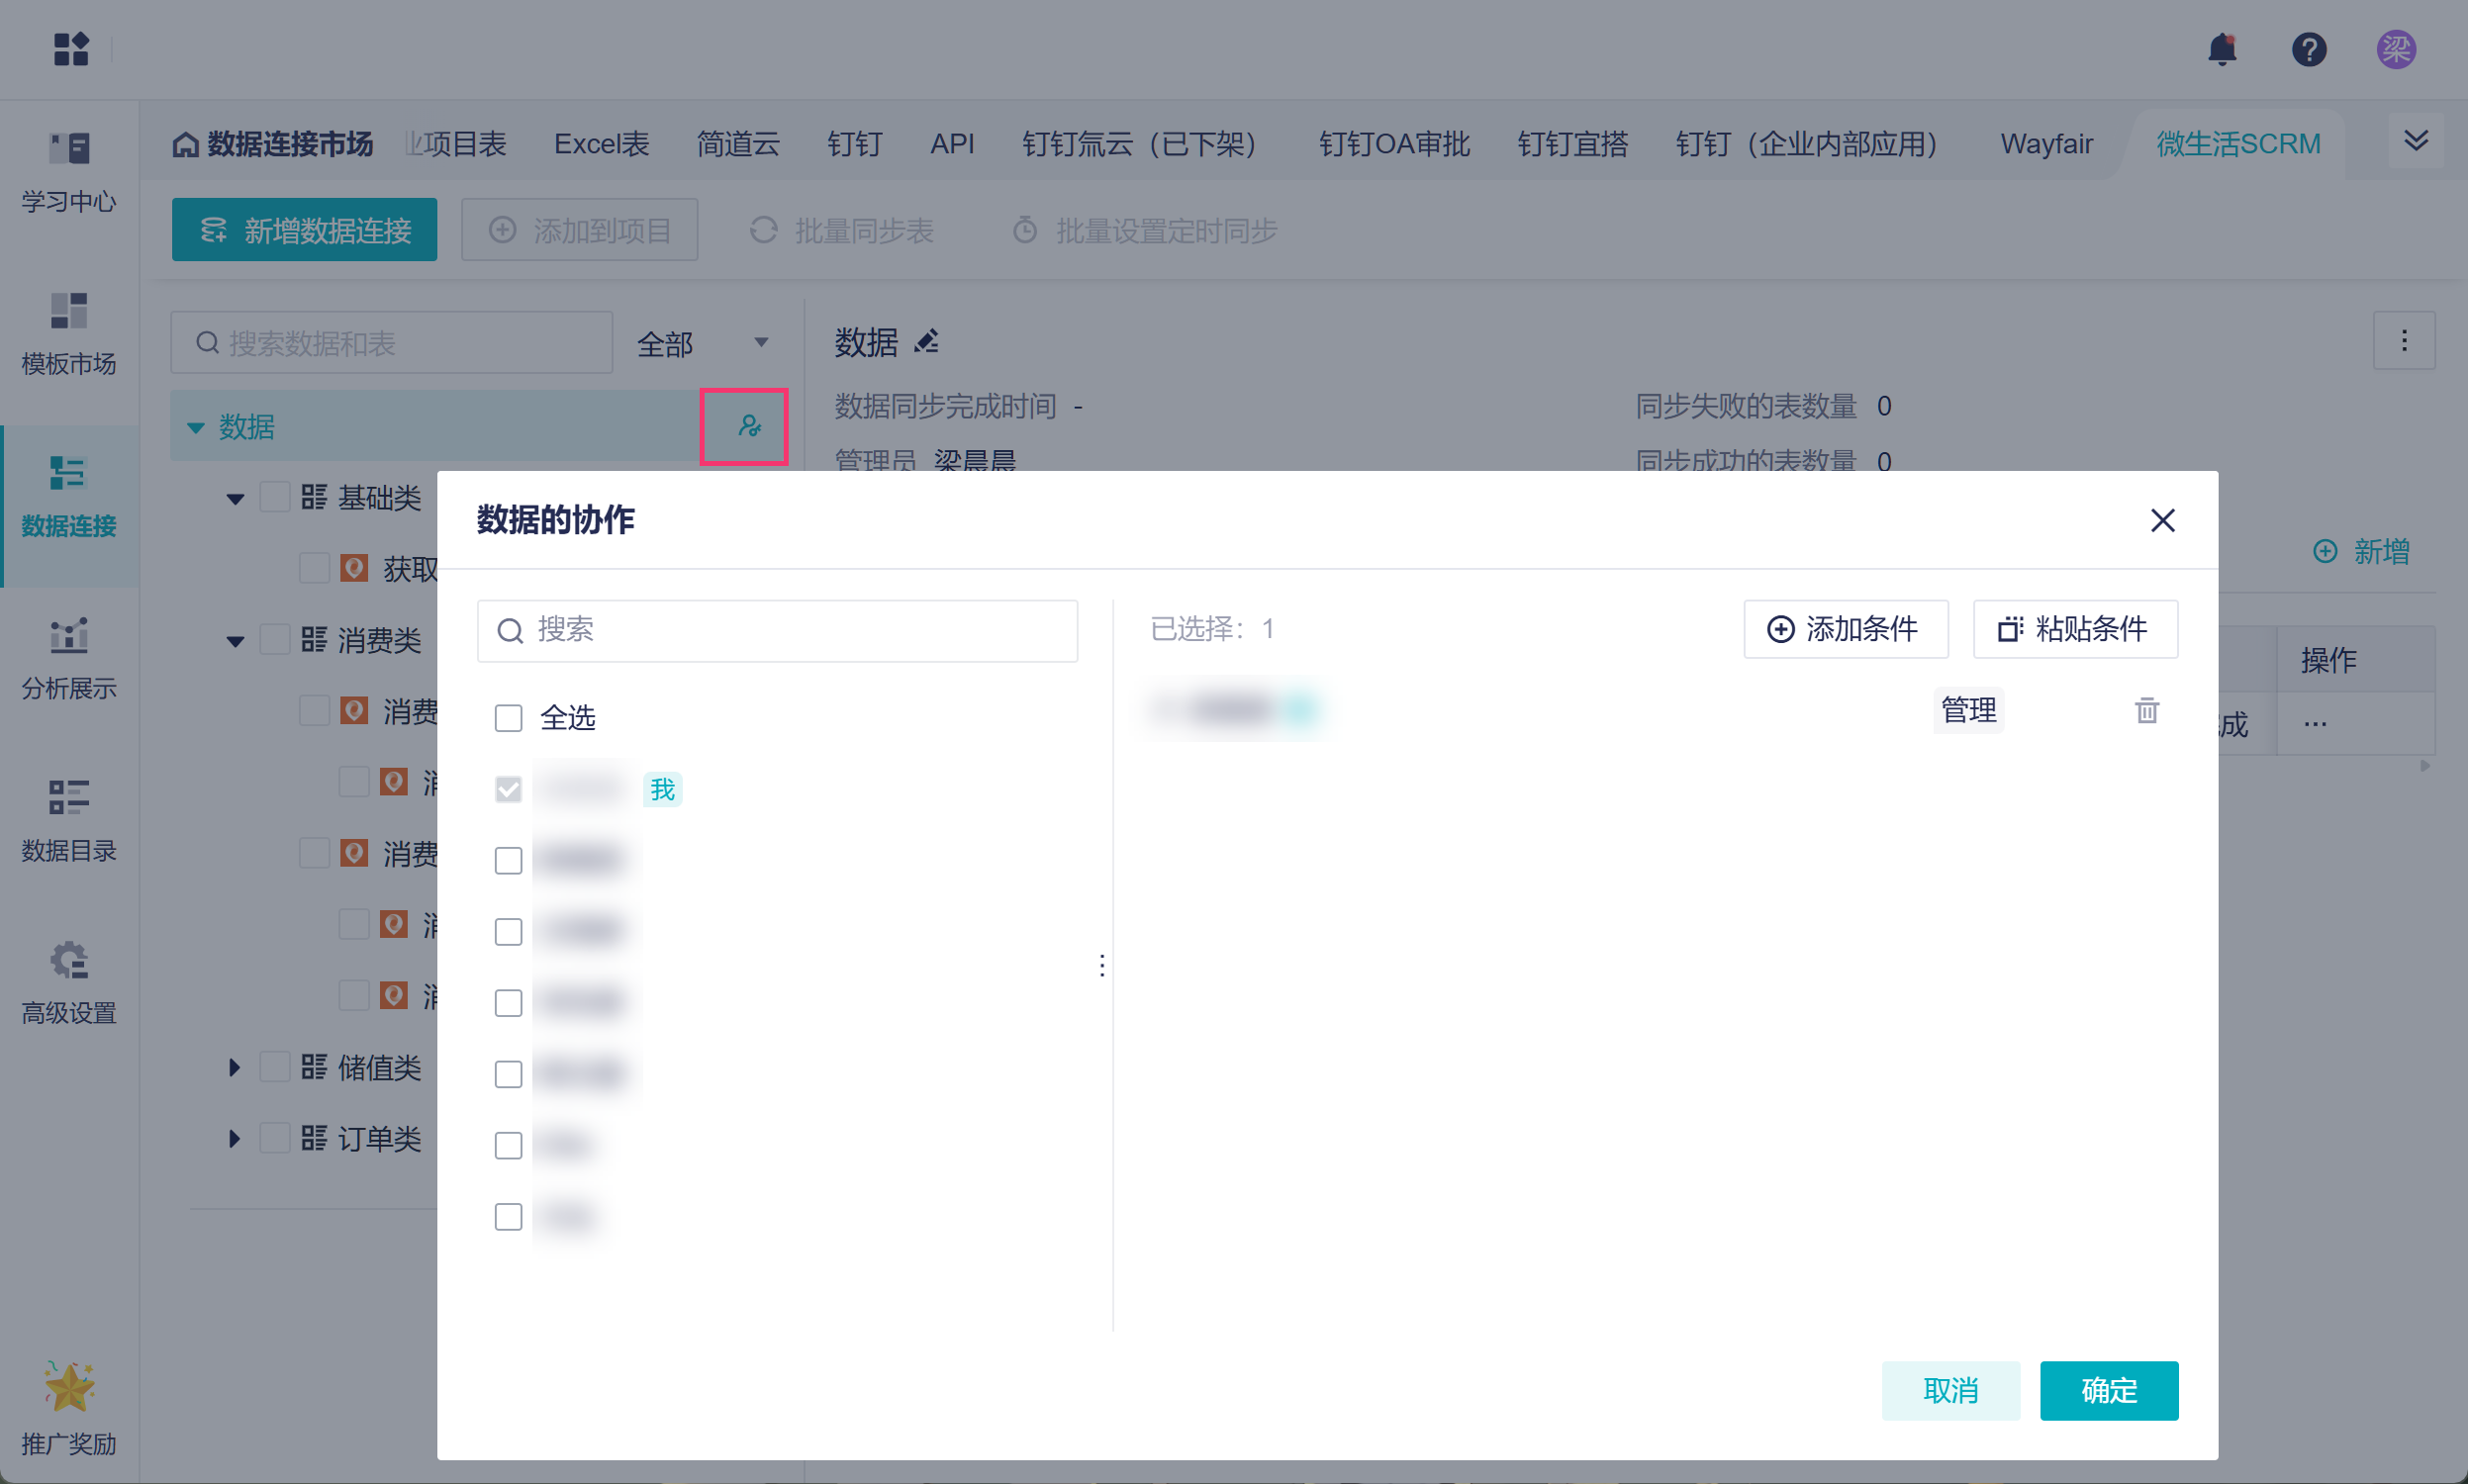Click the app grid logo icon

[x=71, y=49]
